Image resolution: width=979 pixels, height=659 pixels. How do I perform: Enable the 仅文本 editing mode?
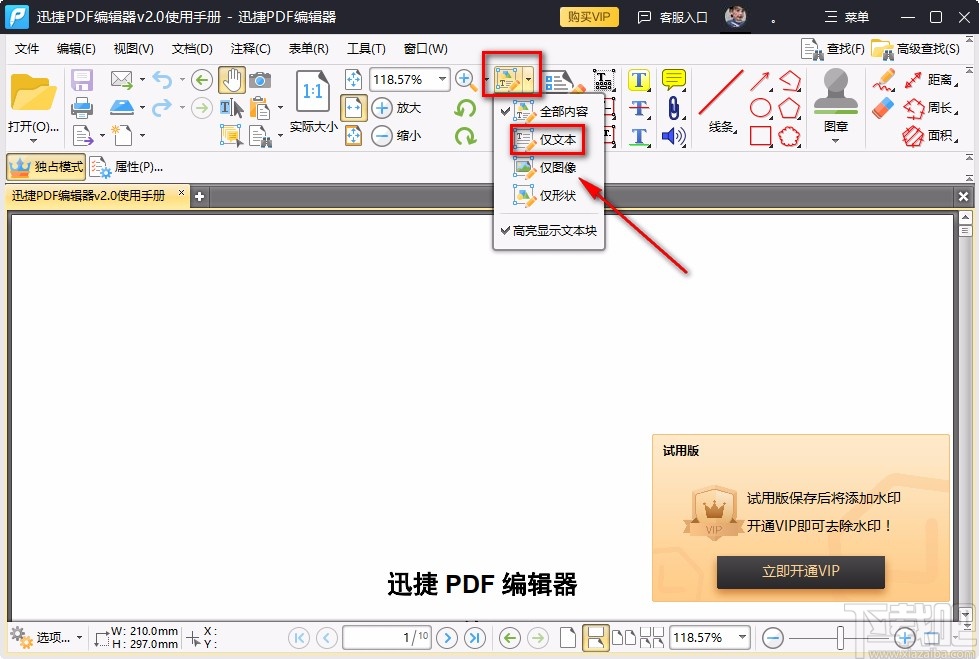point(548,140)
